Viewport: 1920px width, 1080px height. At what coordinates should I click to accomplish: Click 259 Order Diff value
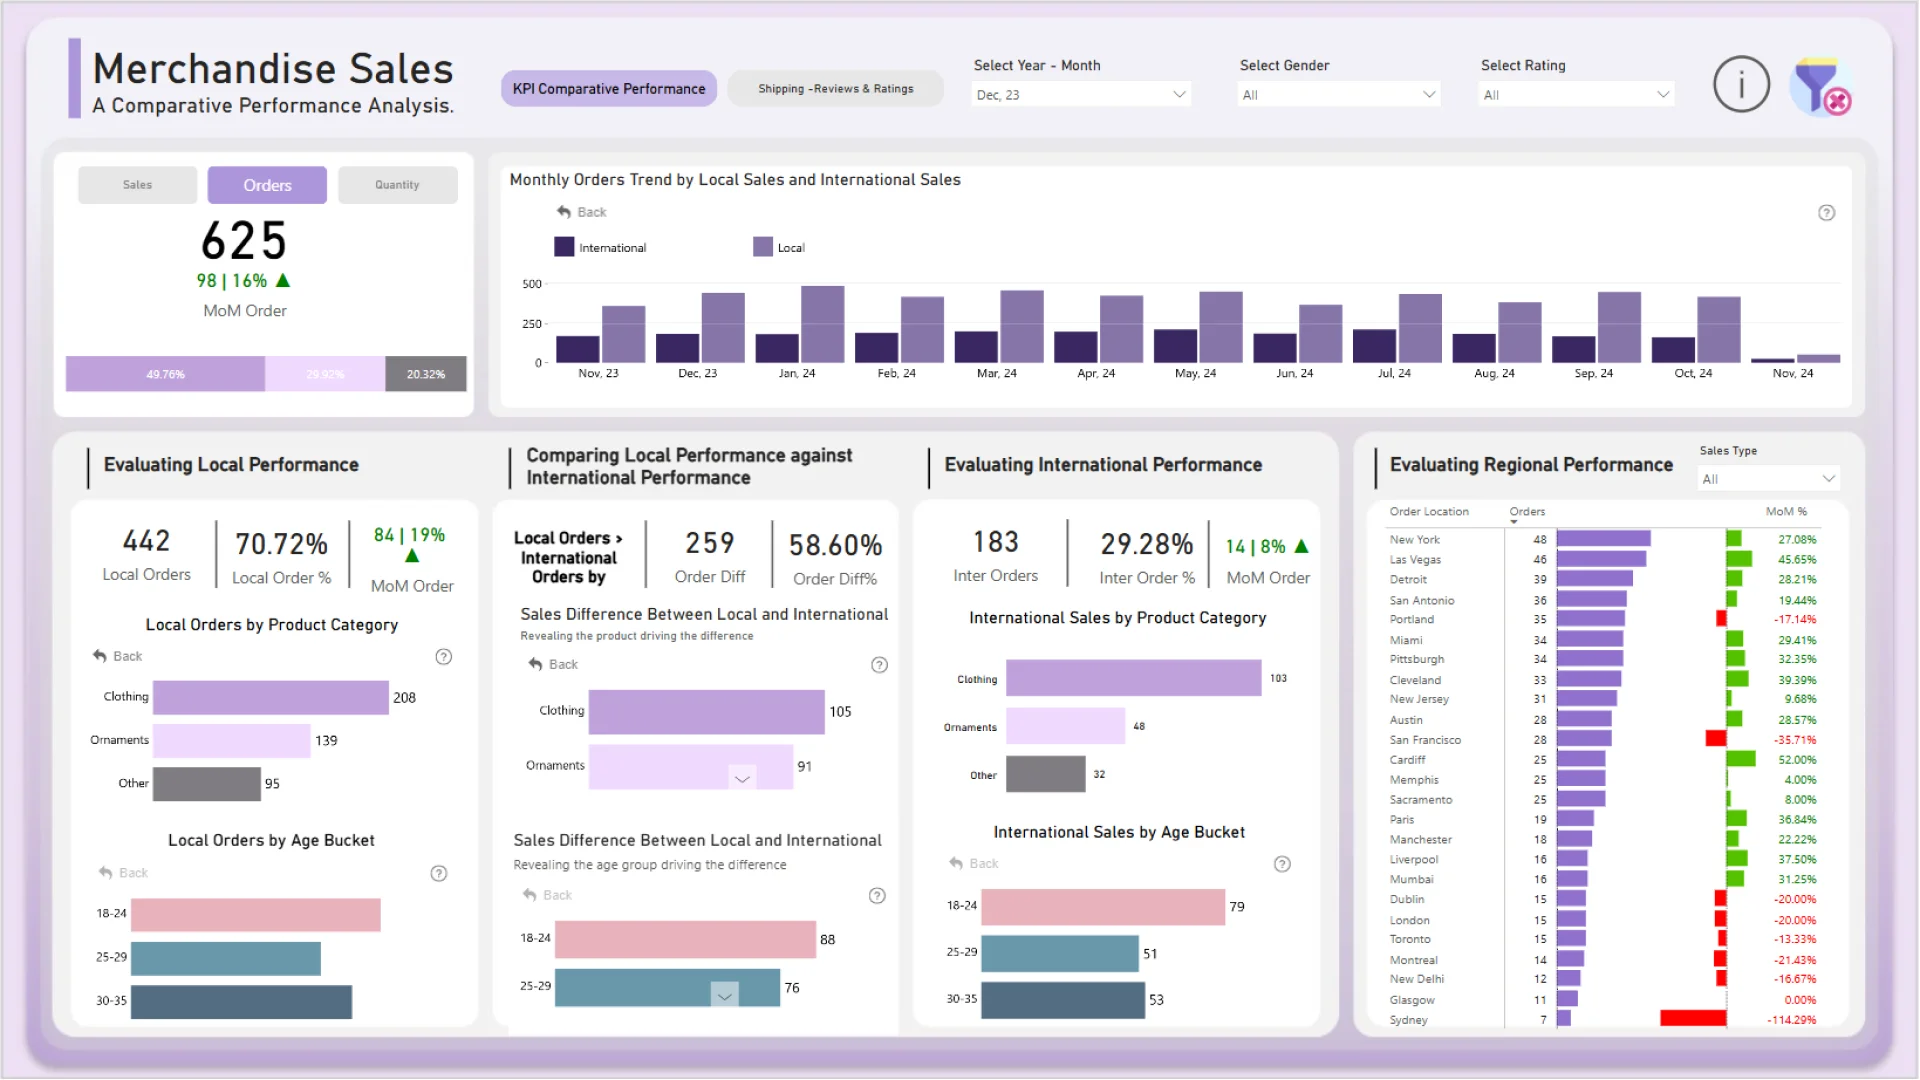coord(710,543)
